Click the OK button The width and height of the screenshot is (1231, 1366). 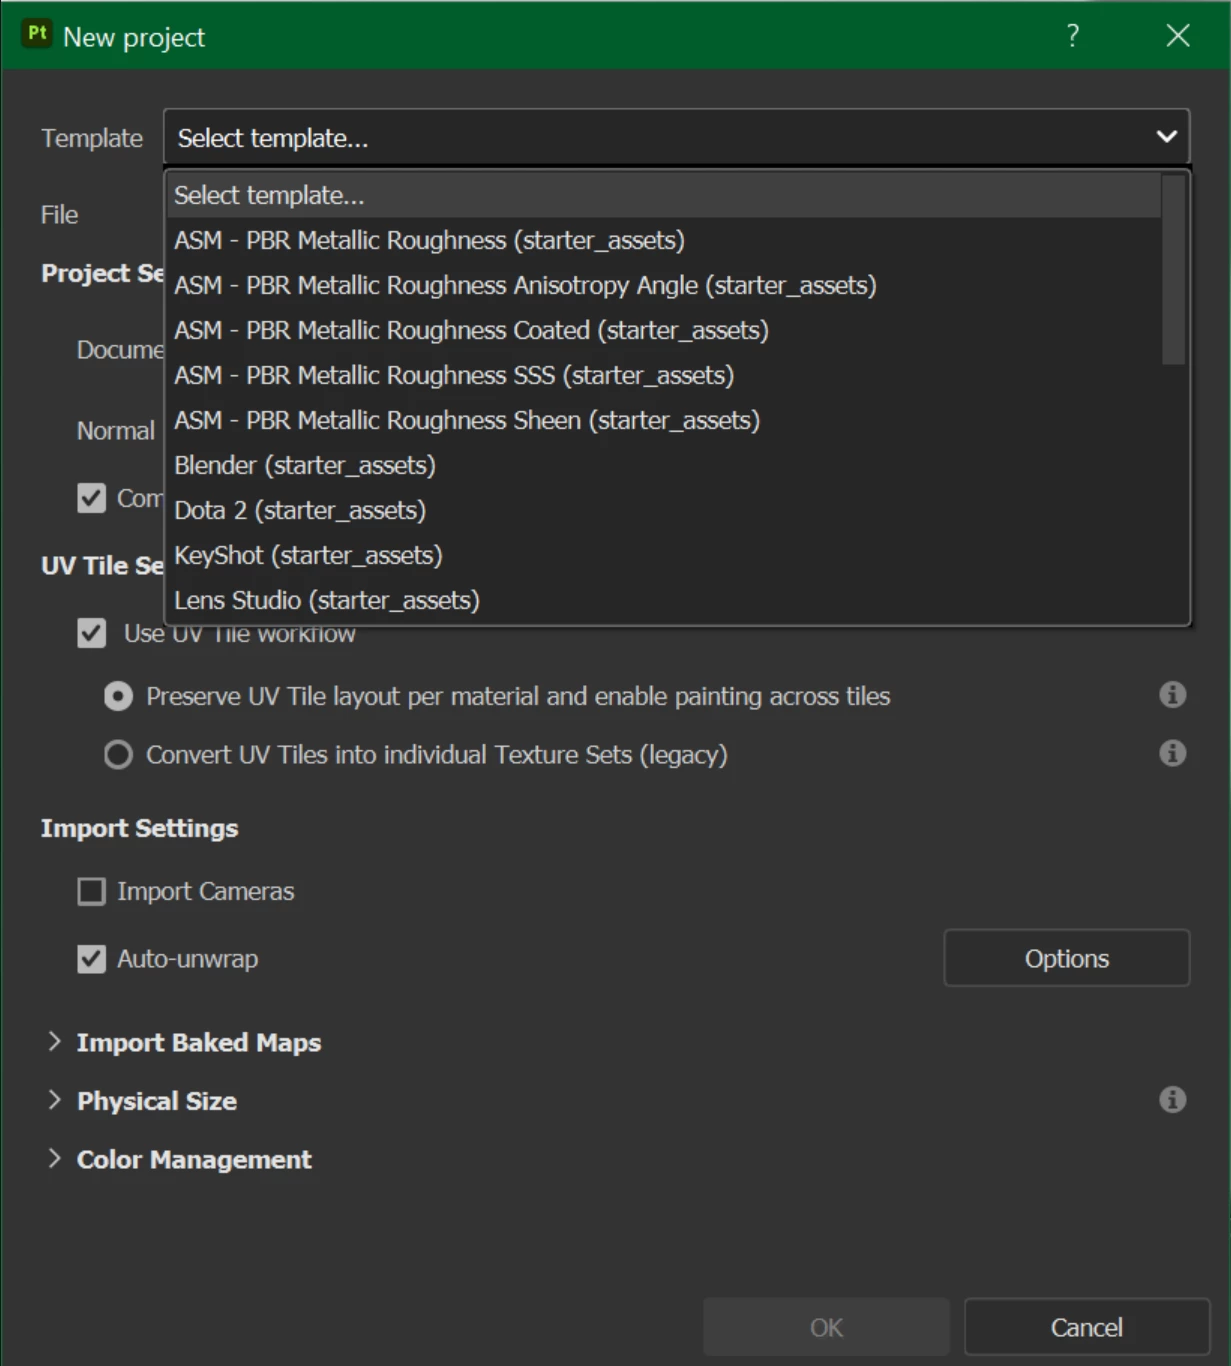[x=826, y=1327]
